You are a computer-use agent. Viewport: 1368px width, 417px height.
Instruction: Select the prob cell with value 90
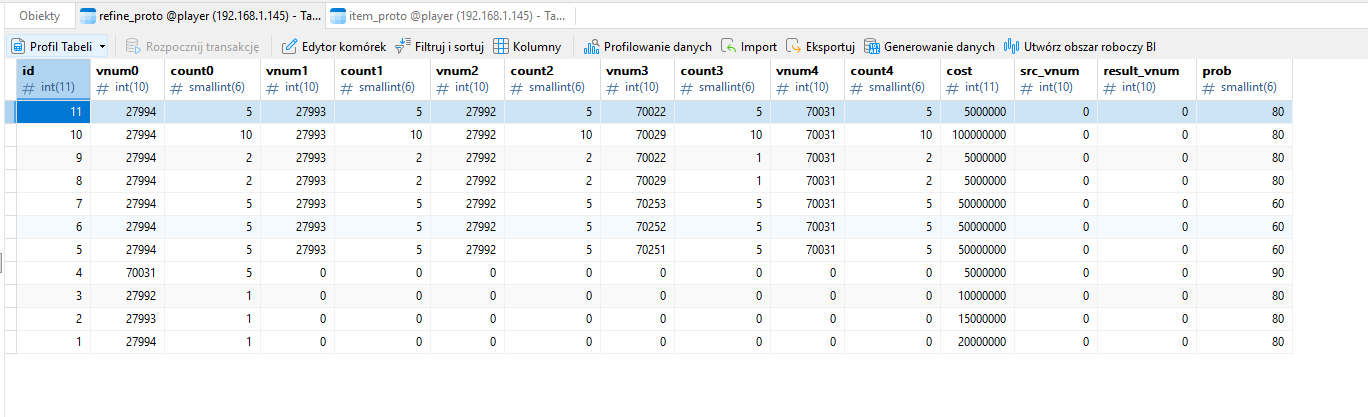1243,272
